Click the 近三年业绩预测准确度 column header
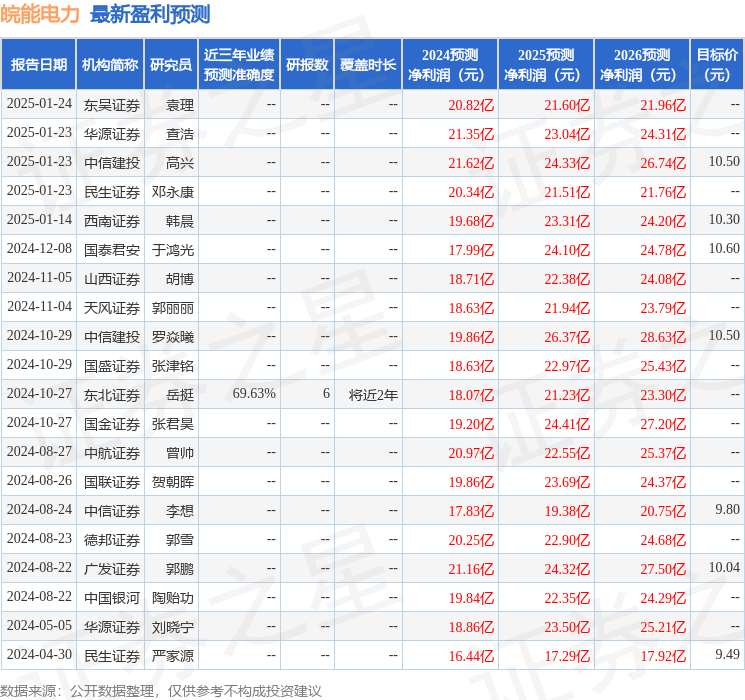The width and height of the screenshot is (745, 700). pyautogui.click(x=239, y=65)
